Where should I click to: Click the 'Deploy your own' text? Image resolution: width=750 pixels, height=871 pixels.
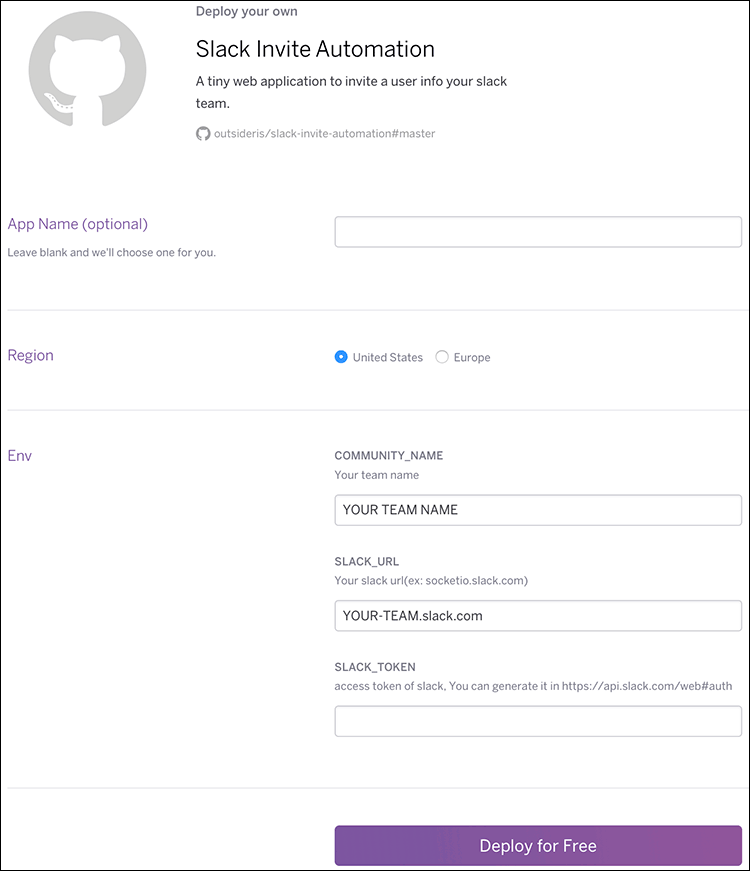pos(247,12)
